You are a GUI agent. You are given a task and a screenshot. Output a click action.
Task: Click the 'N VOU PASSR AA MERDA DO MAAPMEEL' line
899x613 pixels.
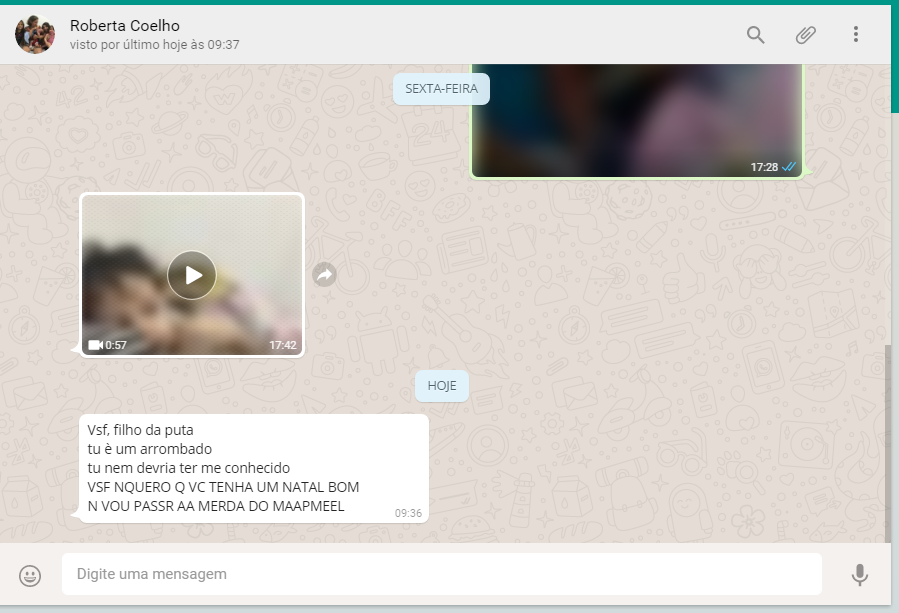[x=216, y=506]
